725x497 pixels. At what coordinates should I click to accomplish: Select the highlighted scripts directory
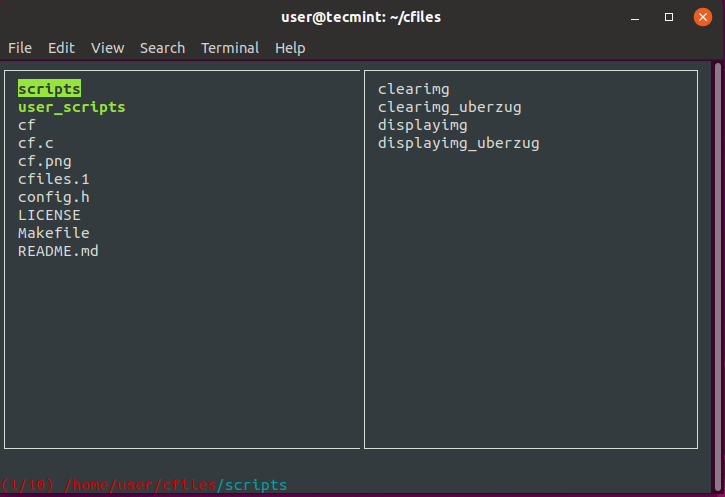(49, 89)
